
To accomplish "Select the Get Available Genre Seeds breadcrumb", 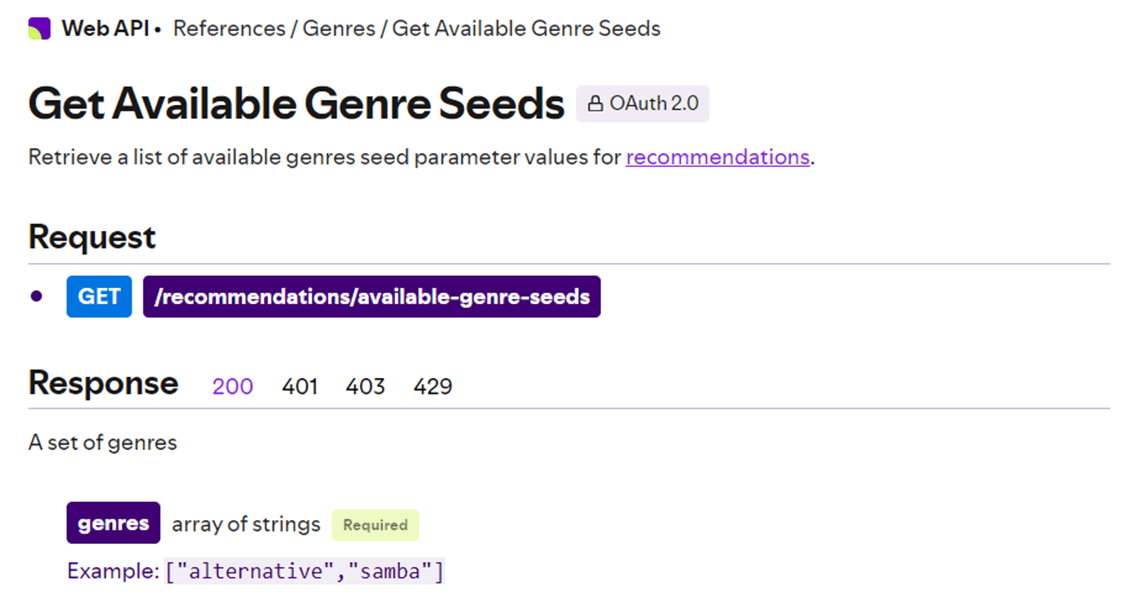I will 526,29.
